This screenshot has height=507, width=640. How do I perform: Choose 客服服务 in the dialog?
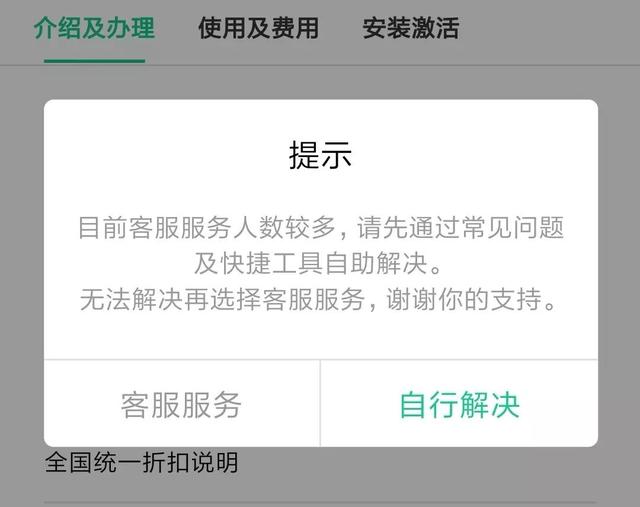click(182, 404)
